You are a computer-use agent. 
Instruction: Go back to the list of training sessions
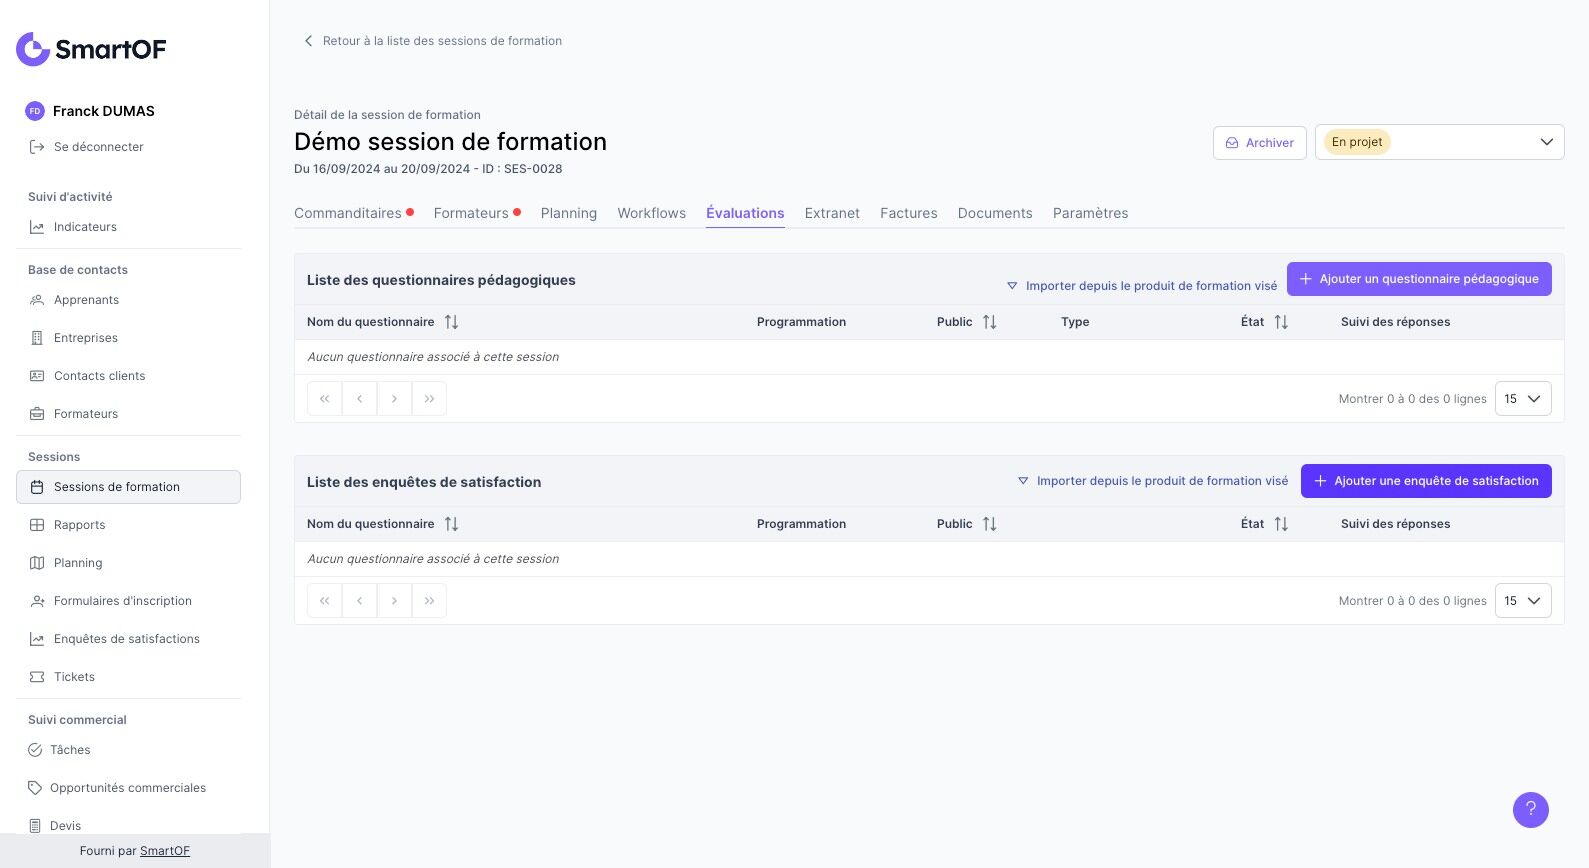(433, 41)
